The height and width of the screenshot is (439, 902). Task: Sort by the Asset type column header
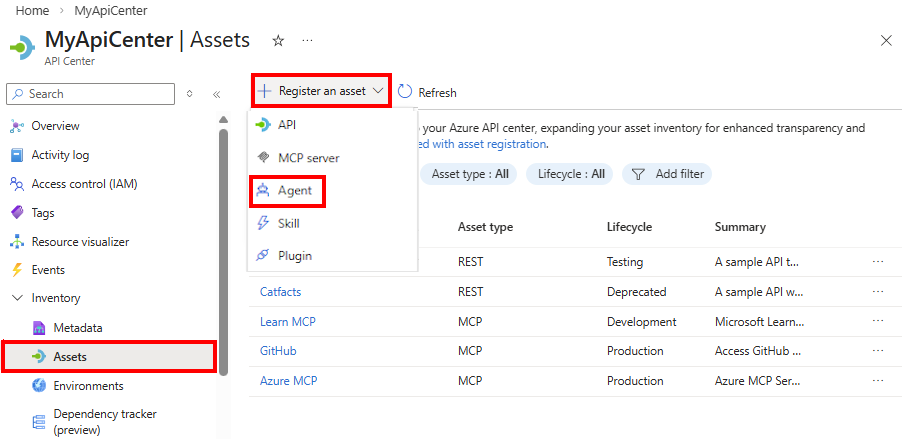pos(485,227)
